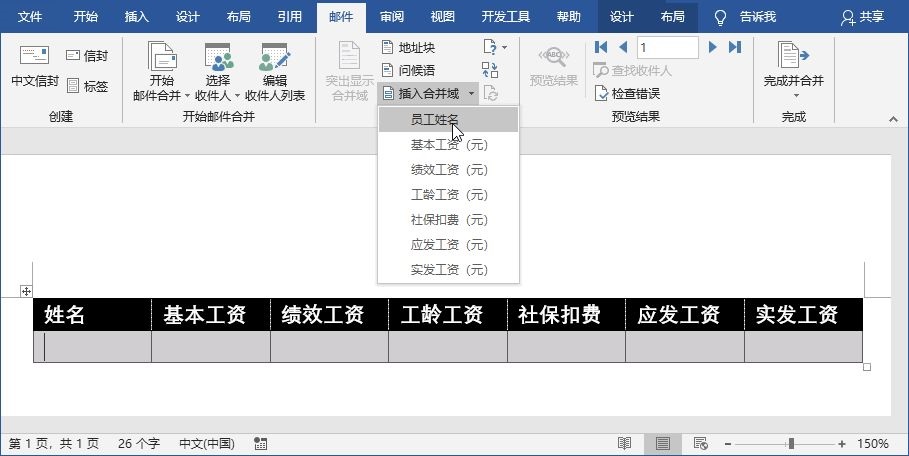Click the record number field
The image size is (909, 456).
pyautogui.click(x=667, y=48)
